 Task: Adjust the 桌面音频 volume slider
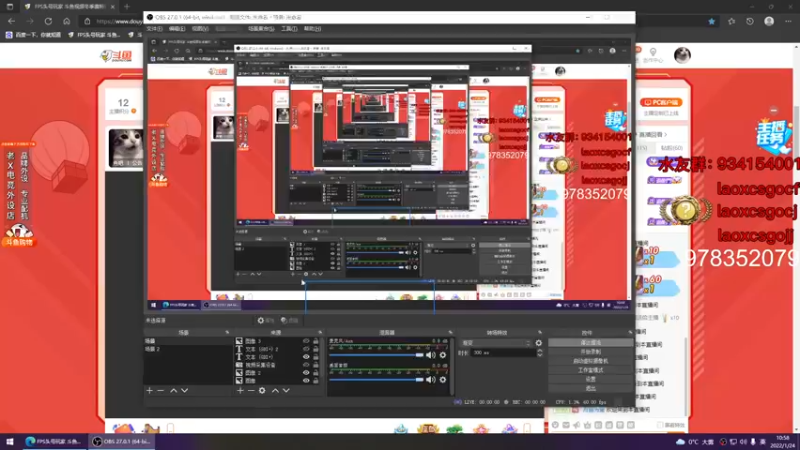point(376,379)
